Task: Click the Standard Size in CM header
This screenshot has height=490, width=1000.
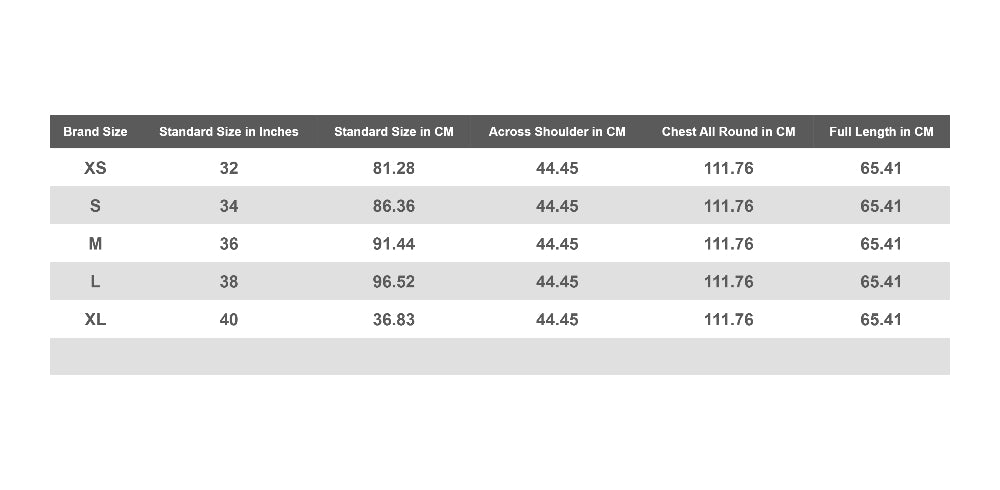Action: click(x=393, y=131)
